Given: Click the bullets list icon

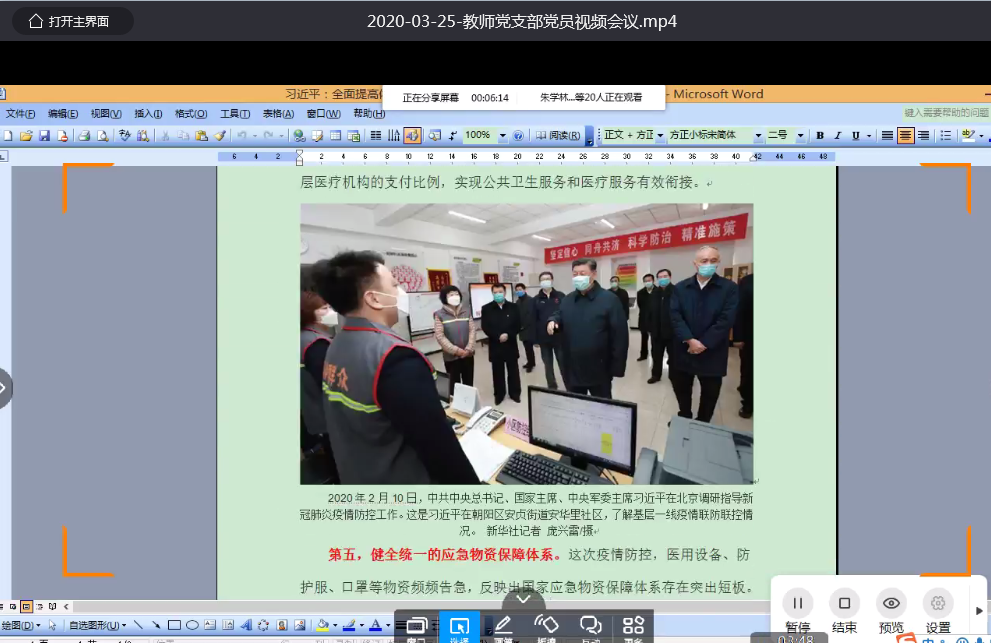Looking at the screenshot, I should coord(945,135).
